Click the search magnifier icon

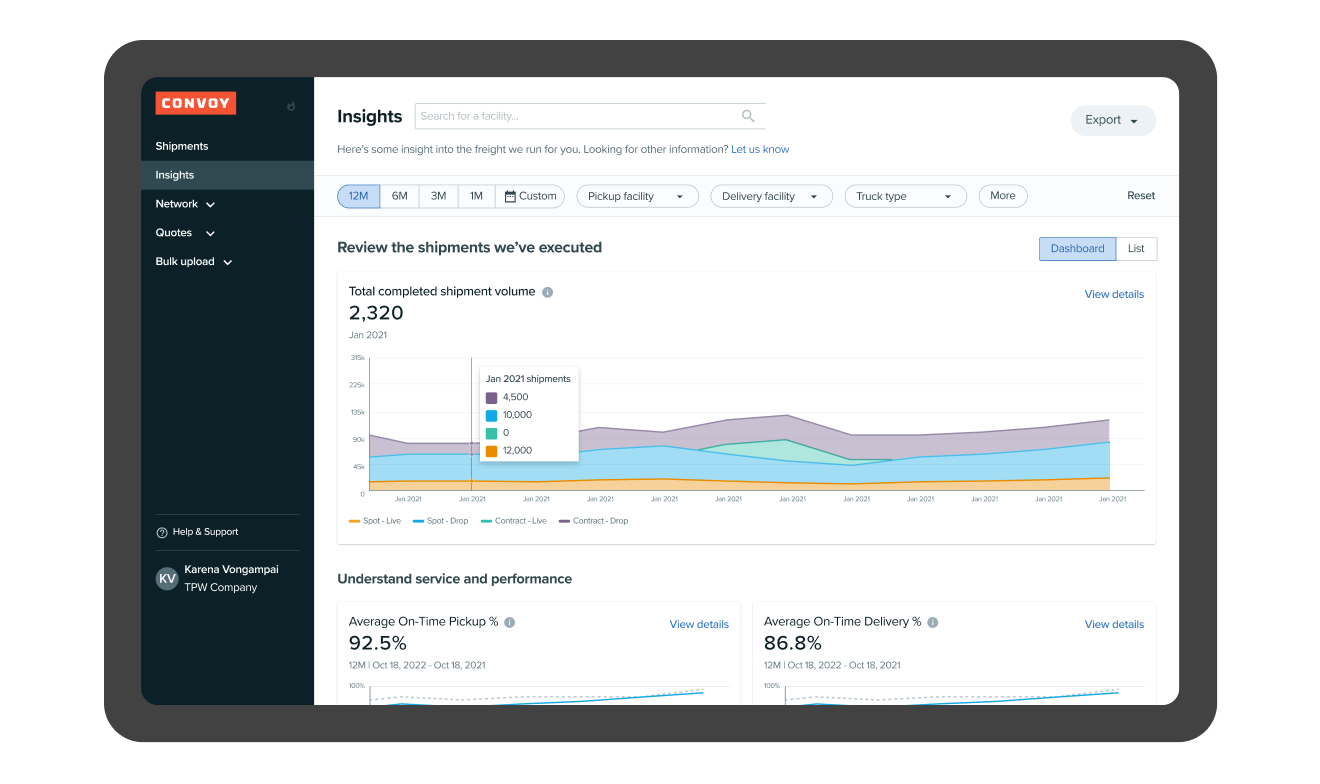(x=748, y=115)
